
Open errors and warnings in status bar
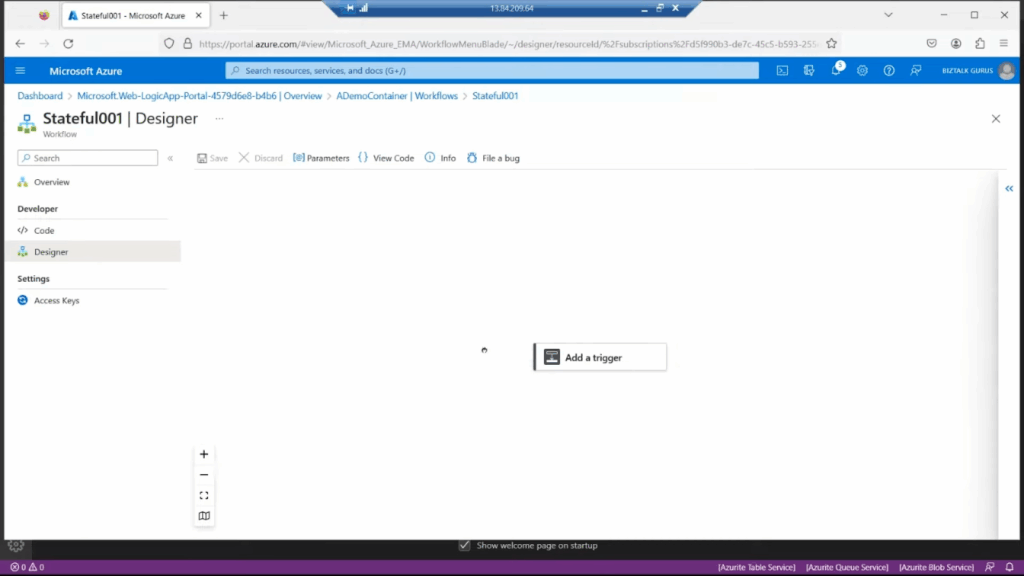pyautogui.click(x=27, y=567)
